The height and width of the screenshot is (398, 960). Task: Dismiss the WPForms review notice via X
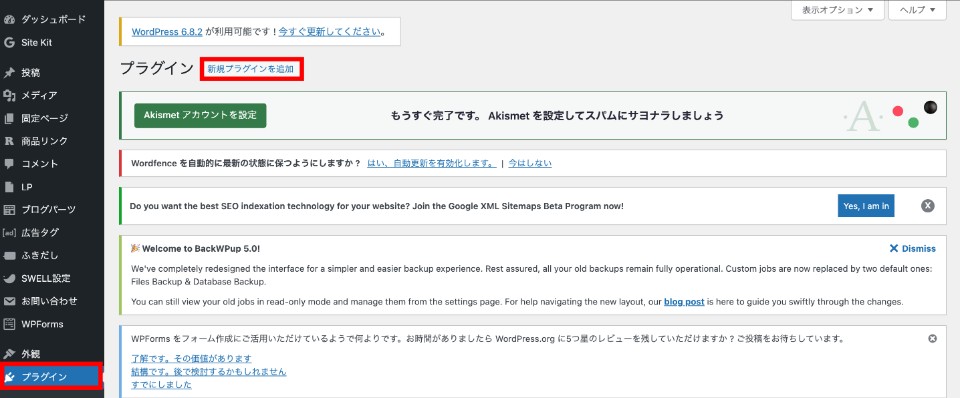pos(932,339)
